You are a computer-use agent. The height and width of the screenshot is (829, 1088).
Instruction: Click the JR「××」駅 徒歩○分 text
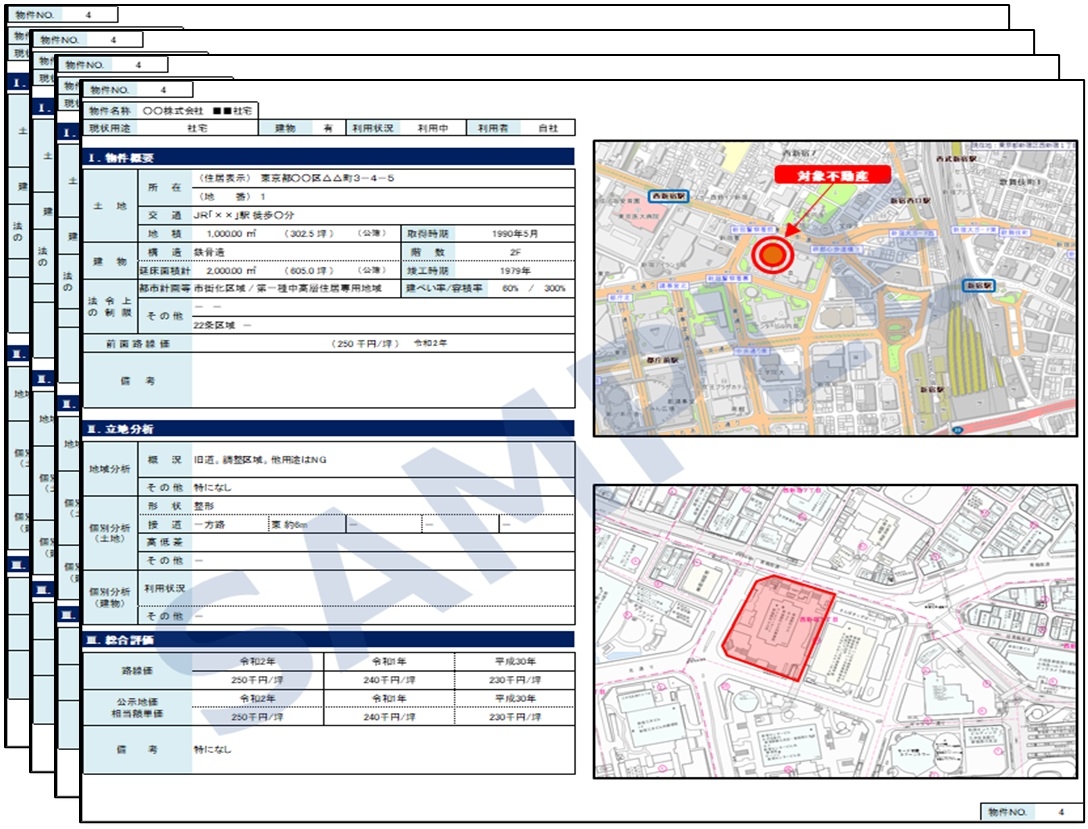[244, 215]
